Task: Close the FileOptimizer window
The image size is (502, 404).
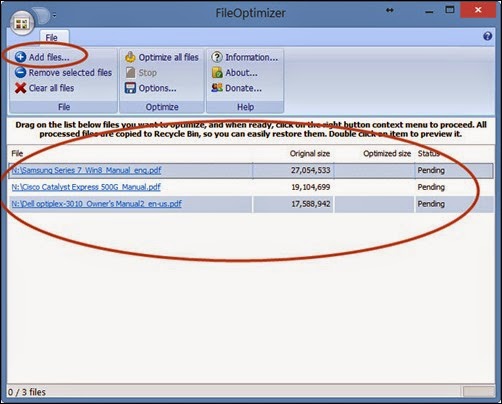Action: pos(478,10)
